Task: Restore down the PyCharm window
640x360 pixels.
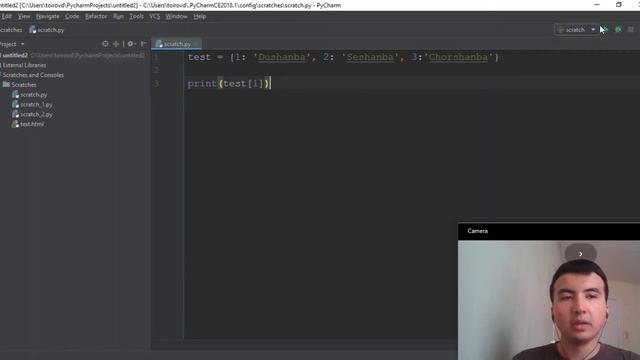Action: tap(619, 5)
